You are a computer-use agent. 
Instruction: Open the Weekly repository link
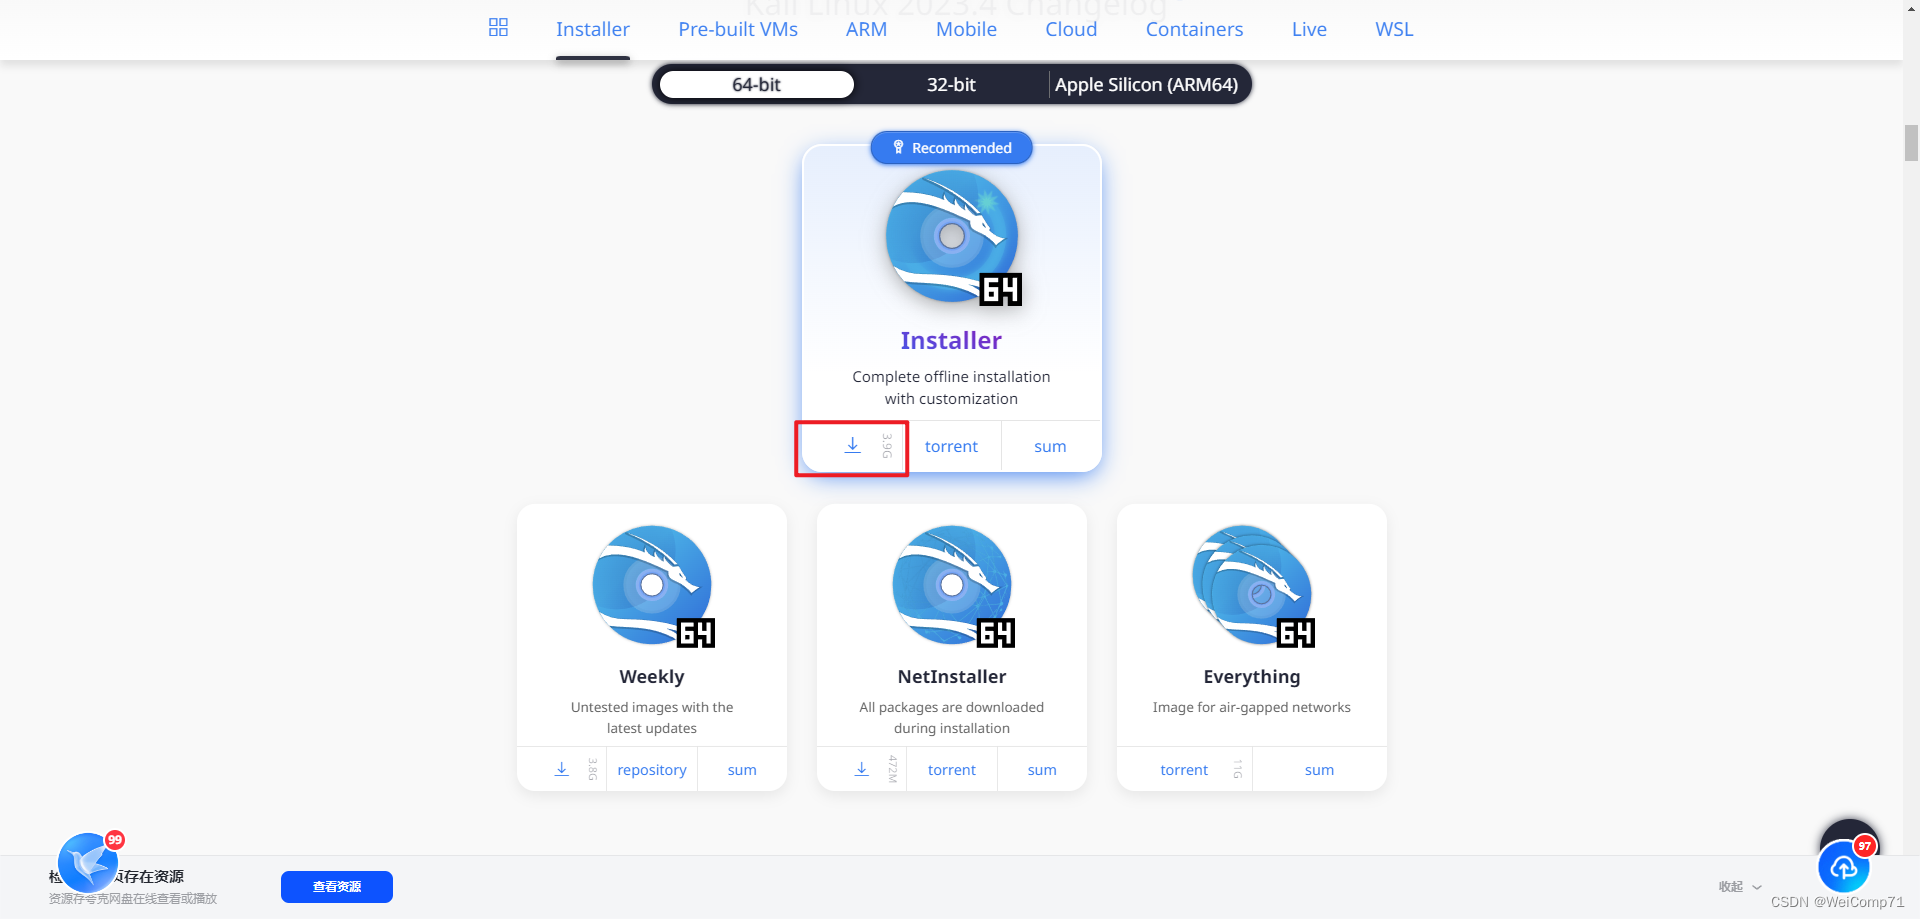coord(652,770)
